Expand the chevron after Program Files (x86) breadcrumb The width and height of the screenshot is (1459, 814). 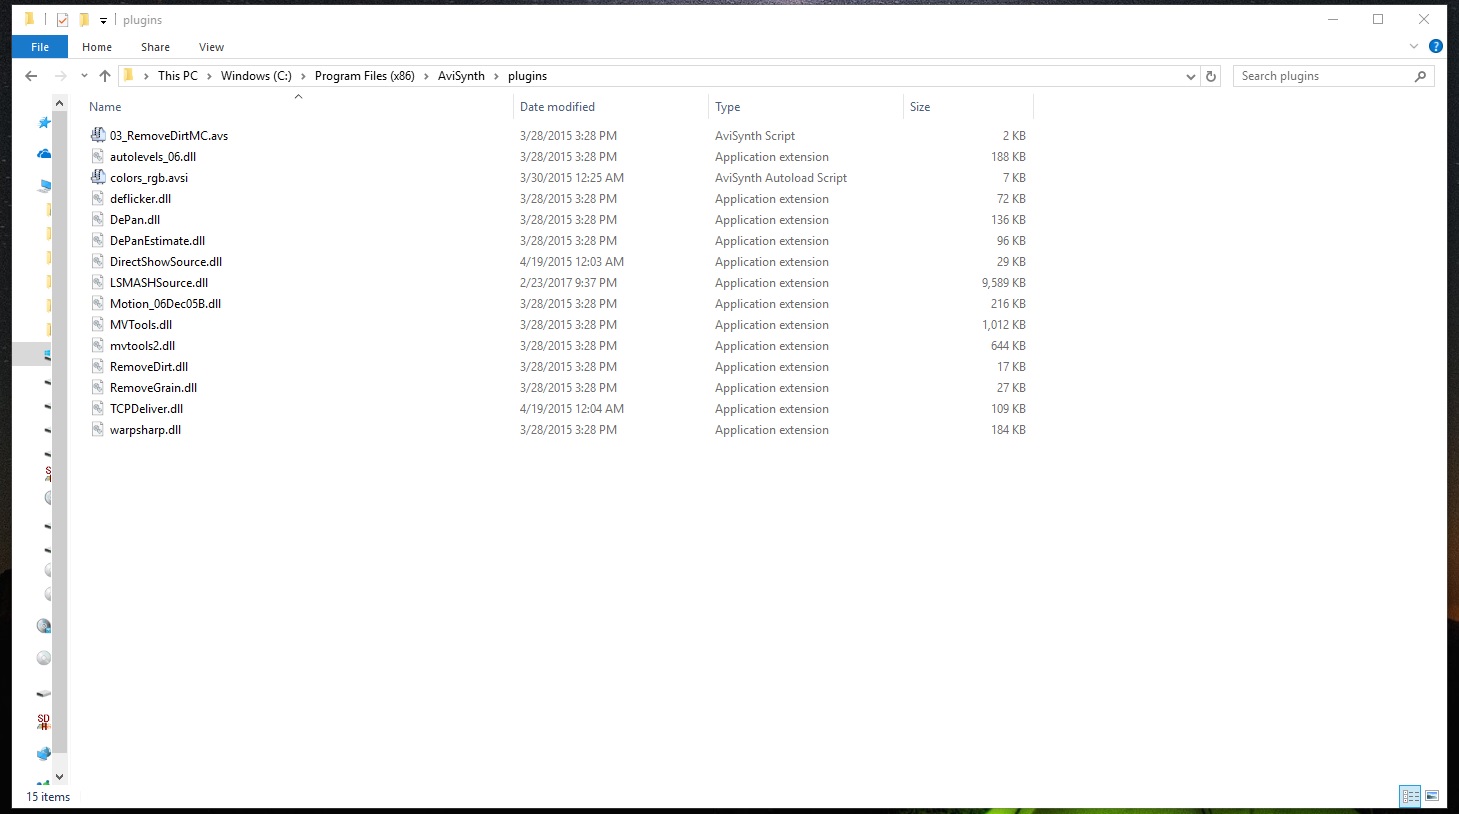(x=426, y=76)
